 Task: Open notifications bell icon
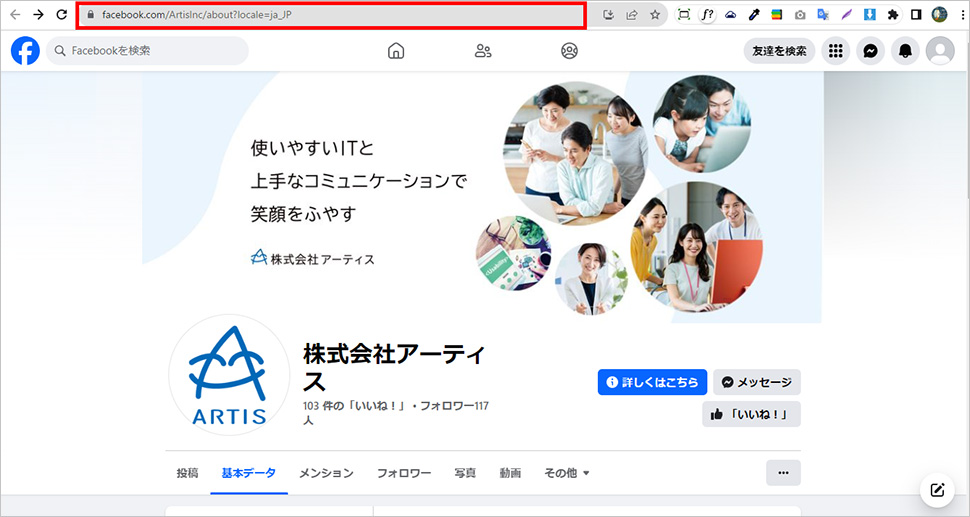905,51
